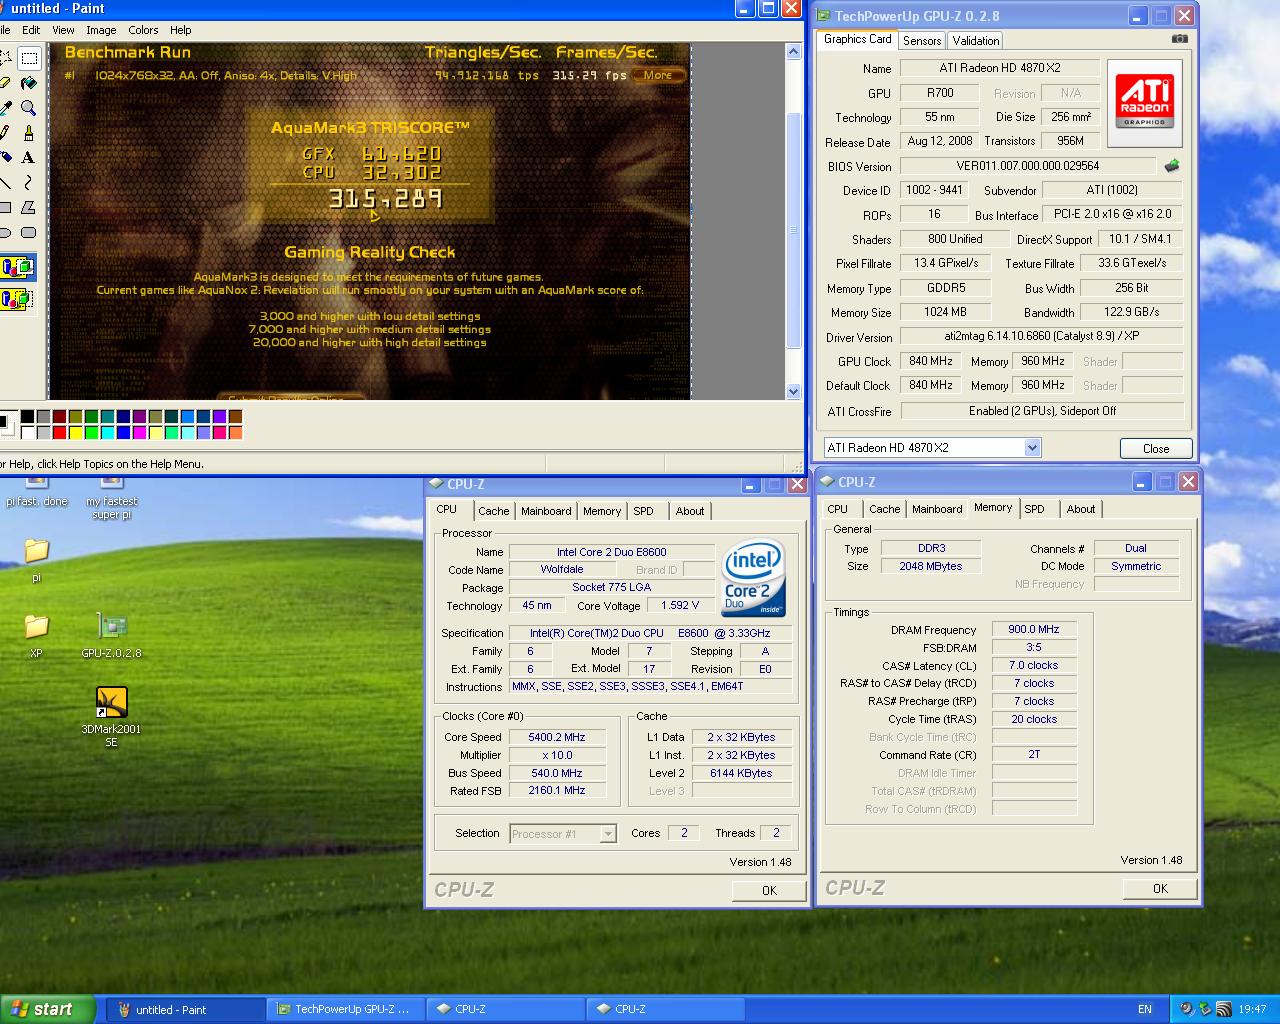Click OK in the right CPU-Z Memory window

tap(1159, 888)
